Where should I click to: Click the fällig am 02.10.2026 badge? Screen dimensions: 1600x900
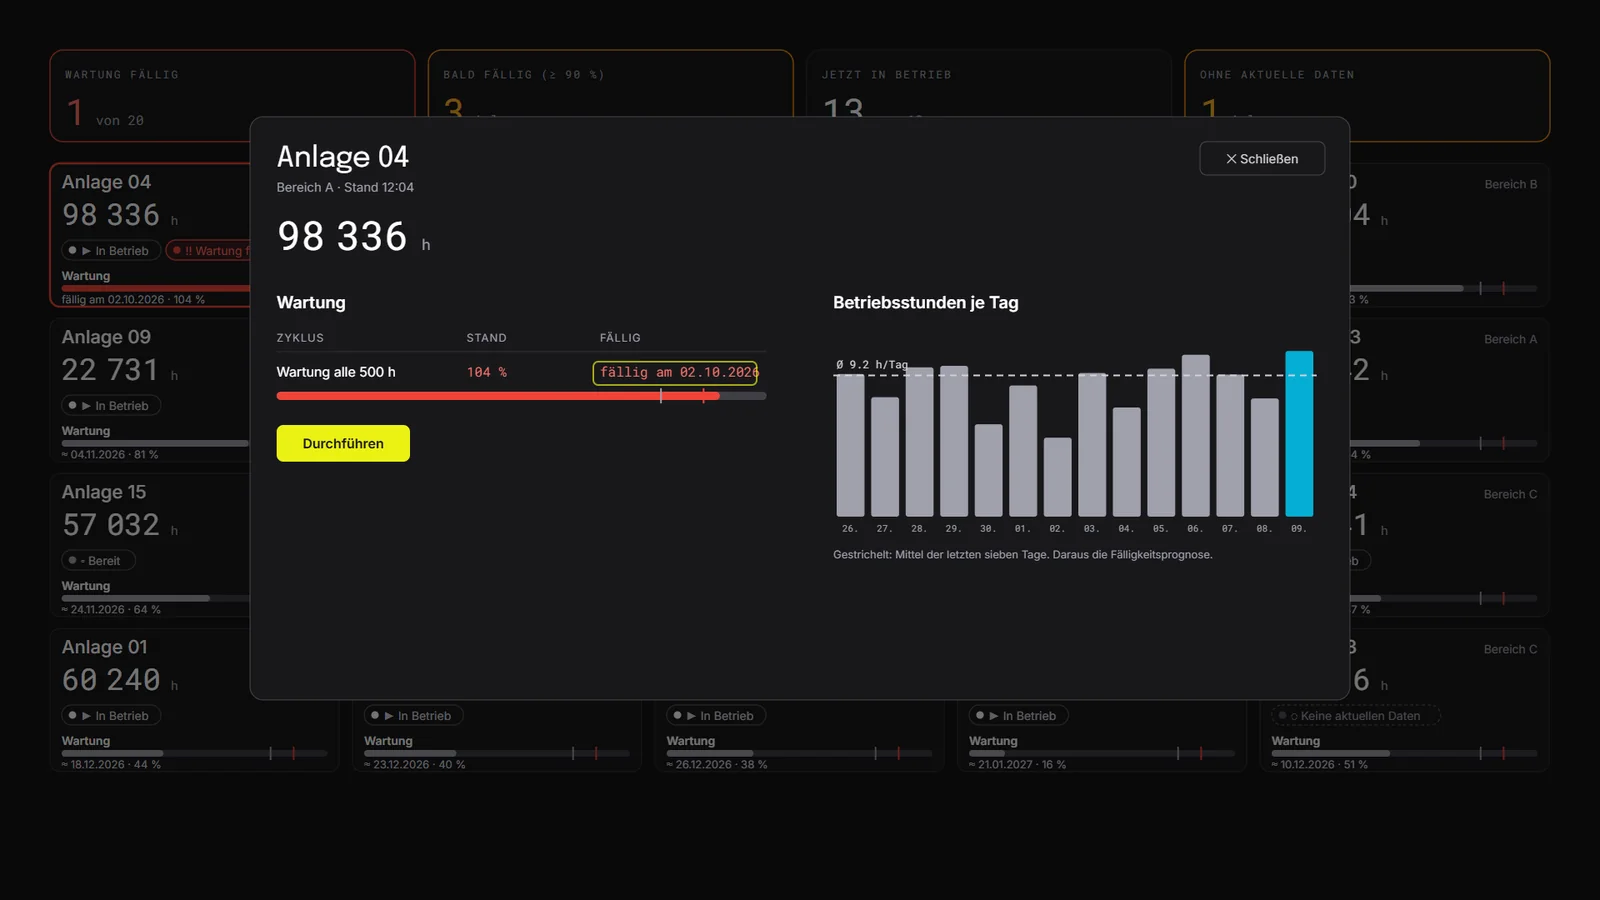pos(676,373)
